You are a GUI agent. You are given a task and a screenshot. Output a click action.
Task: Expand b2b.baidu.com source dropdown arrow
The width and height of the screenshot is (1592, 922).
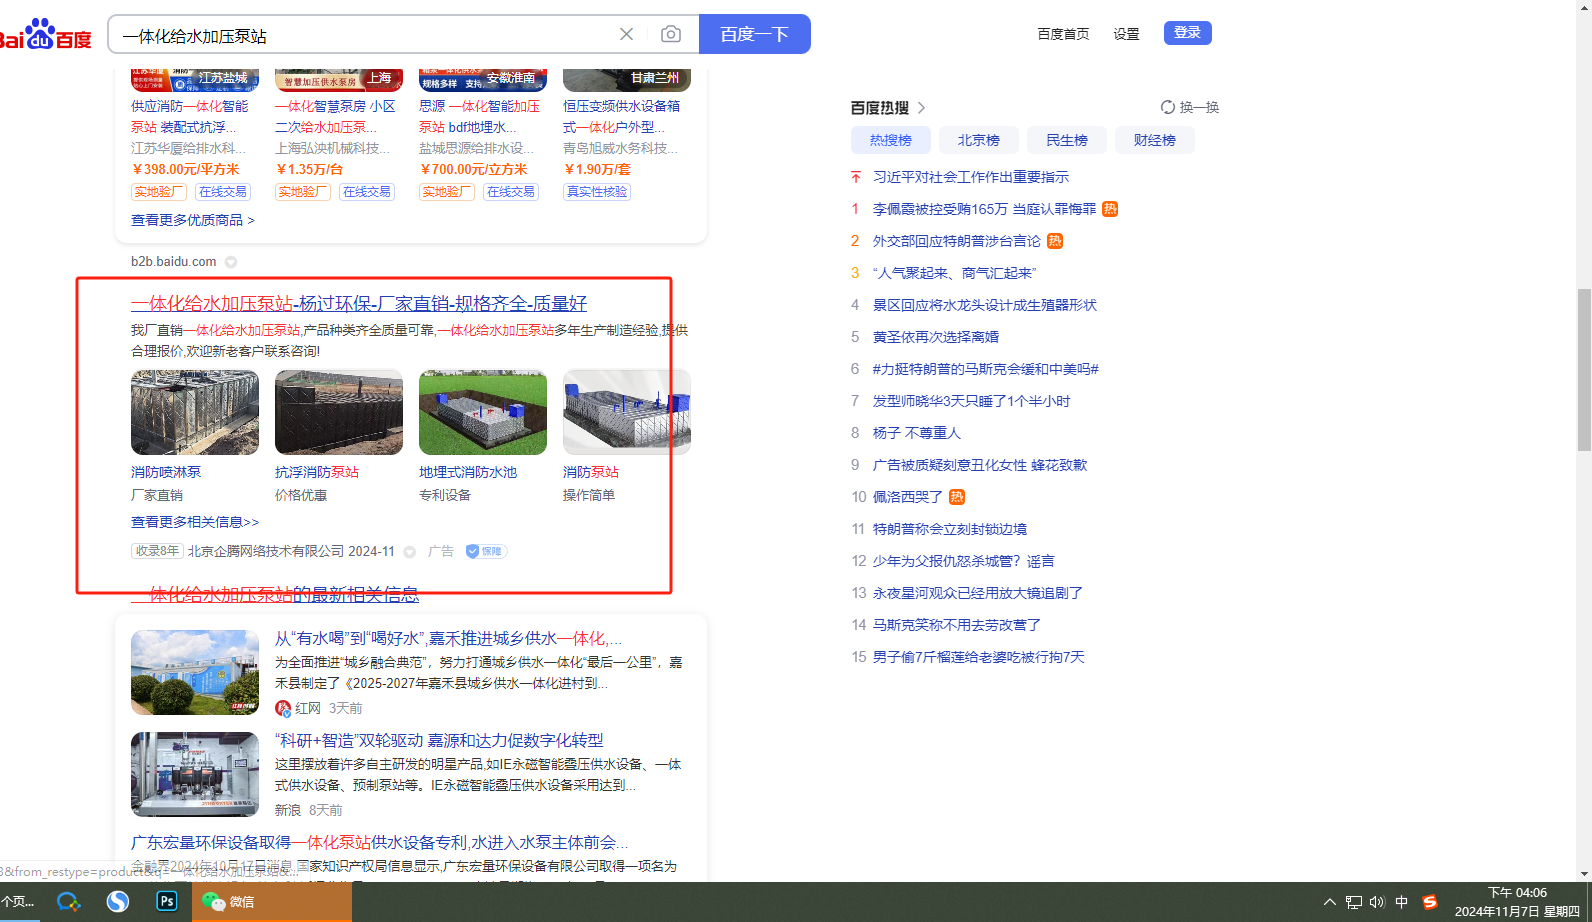click(231, 262)
